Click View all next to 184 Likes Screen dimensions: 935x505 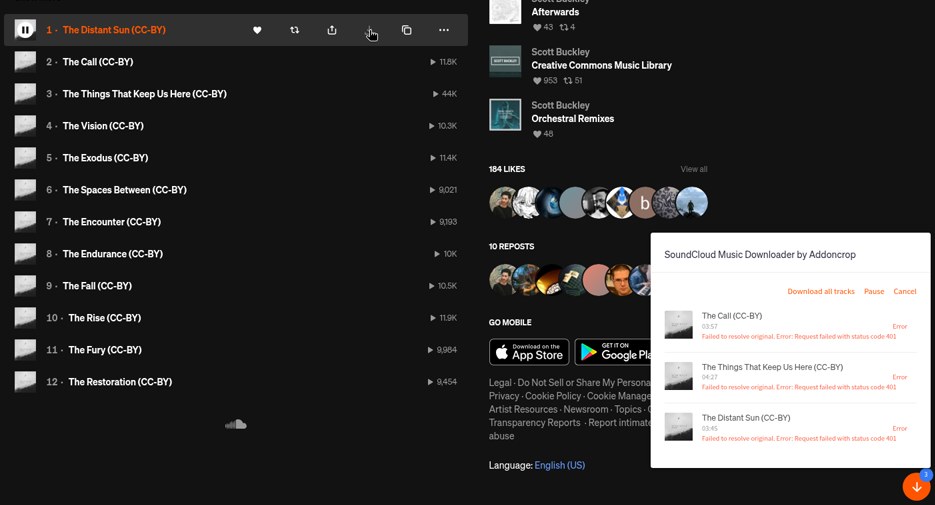(x=693, y=169)
